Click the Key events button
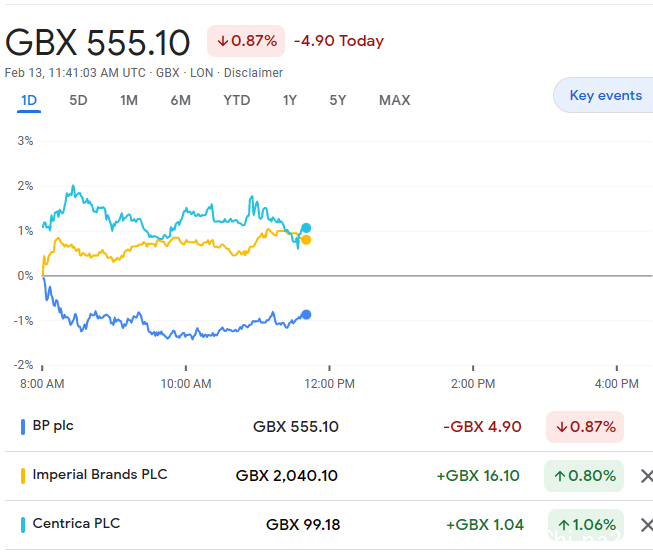Viewport: 653px width, 552px height. [605, 95]
